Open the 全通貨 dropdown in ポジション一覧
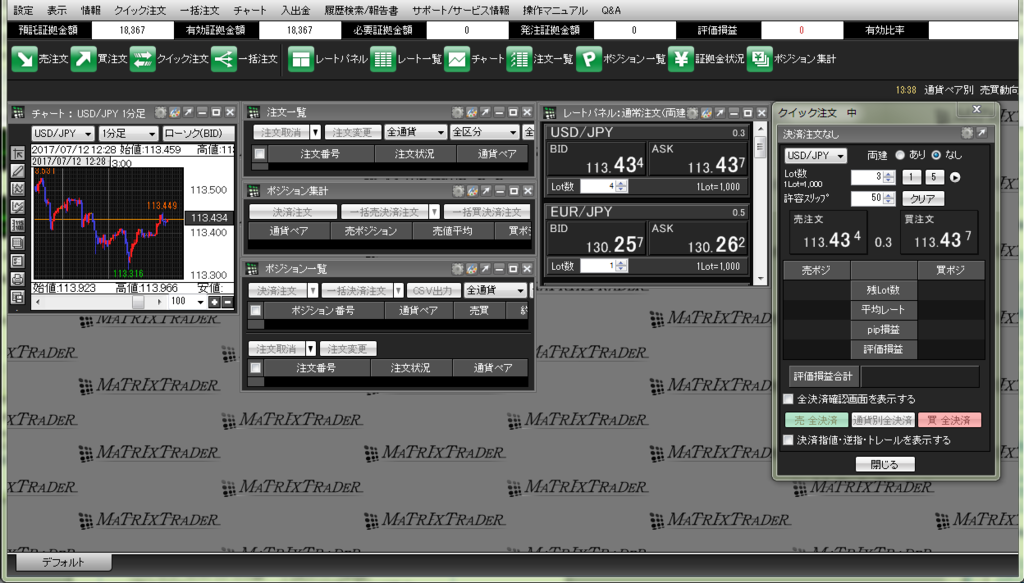The height and width of the screenshot is (583, 1024). click(496, 291)
